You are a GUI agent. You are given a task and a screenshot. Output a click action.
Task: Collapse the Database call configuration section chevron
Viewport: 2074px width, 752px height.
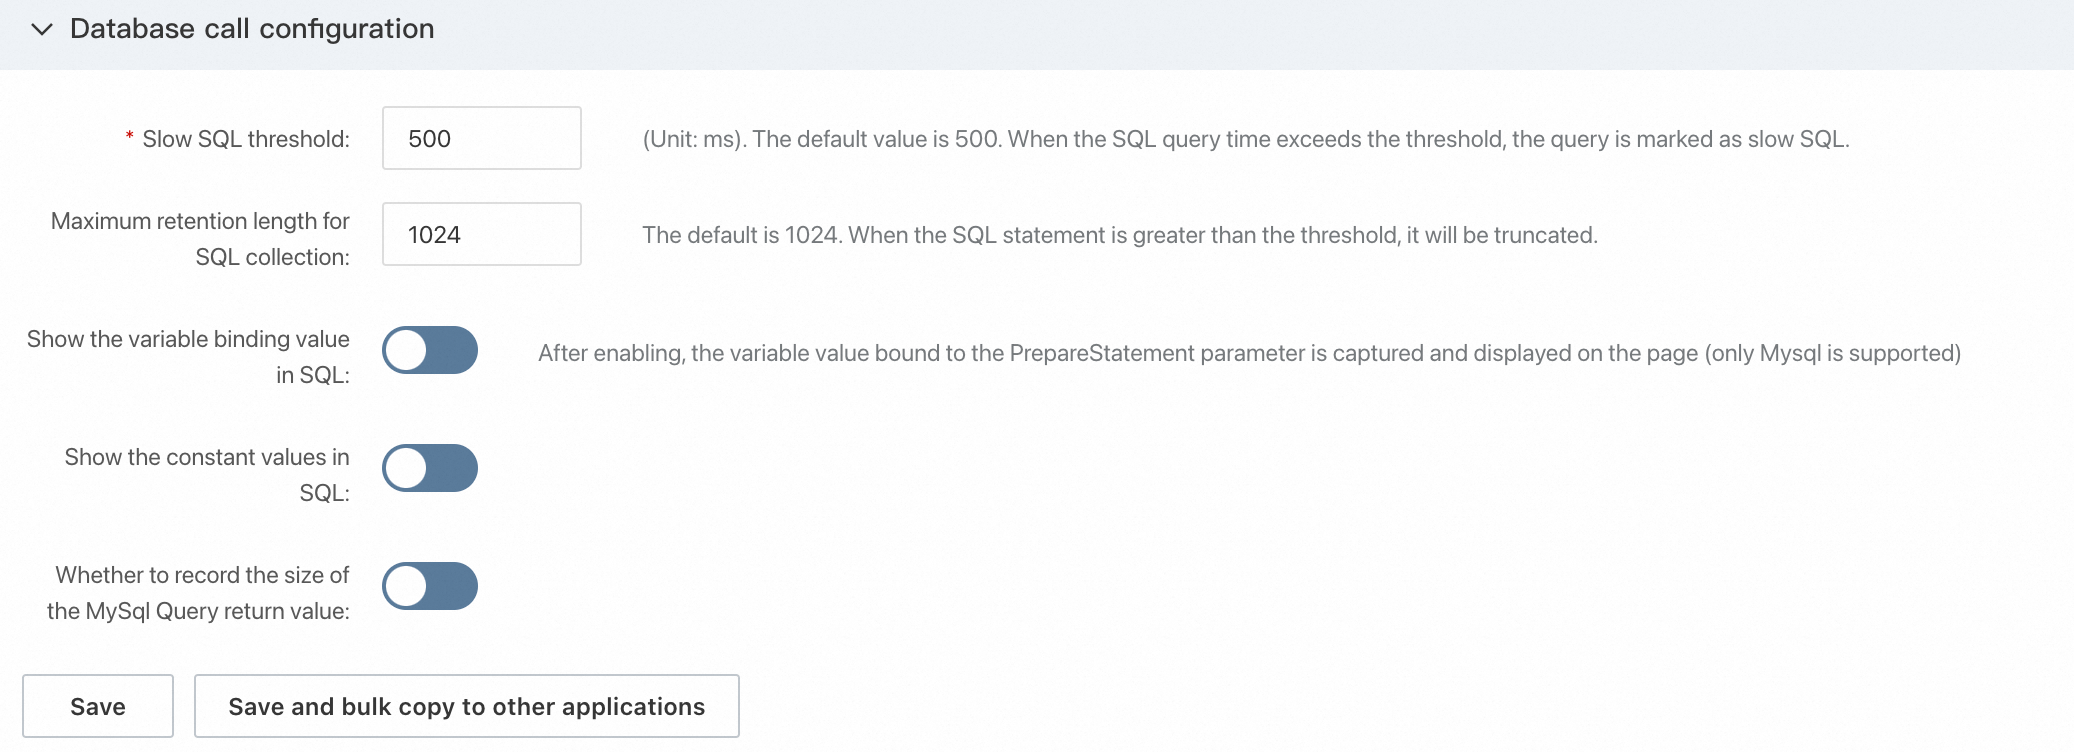click(x=42, y=30)
